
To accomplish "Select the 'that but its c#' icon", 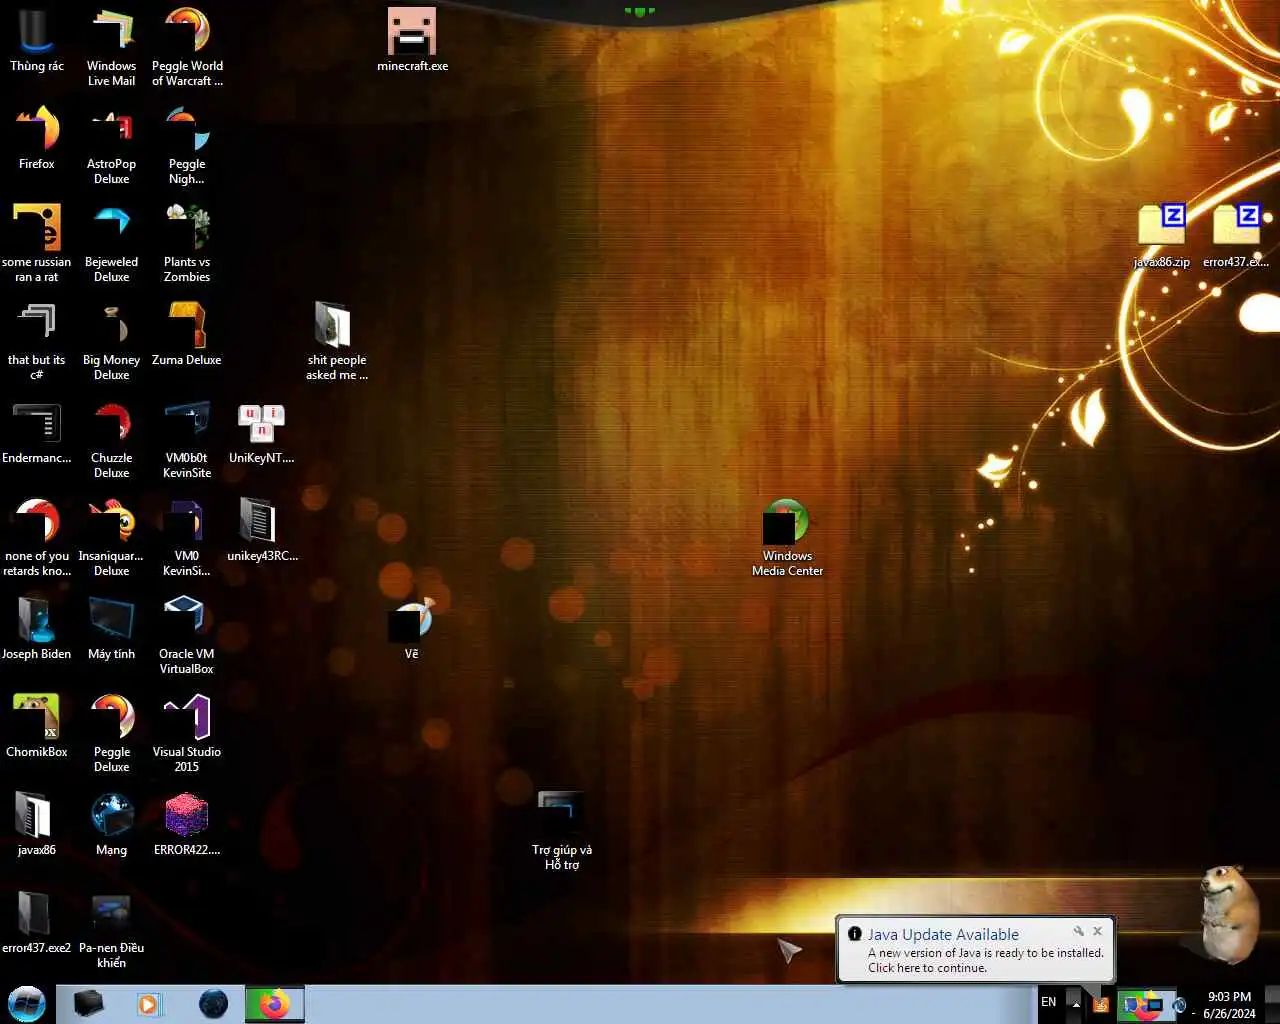I will [37, 341].
